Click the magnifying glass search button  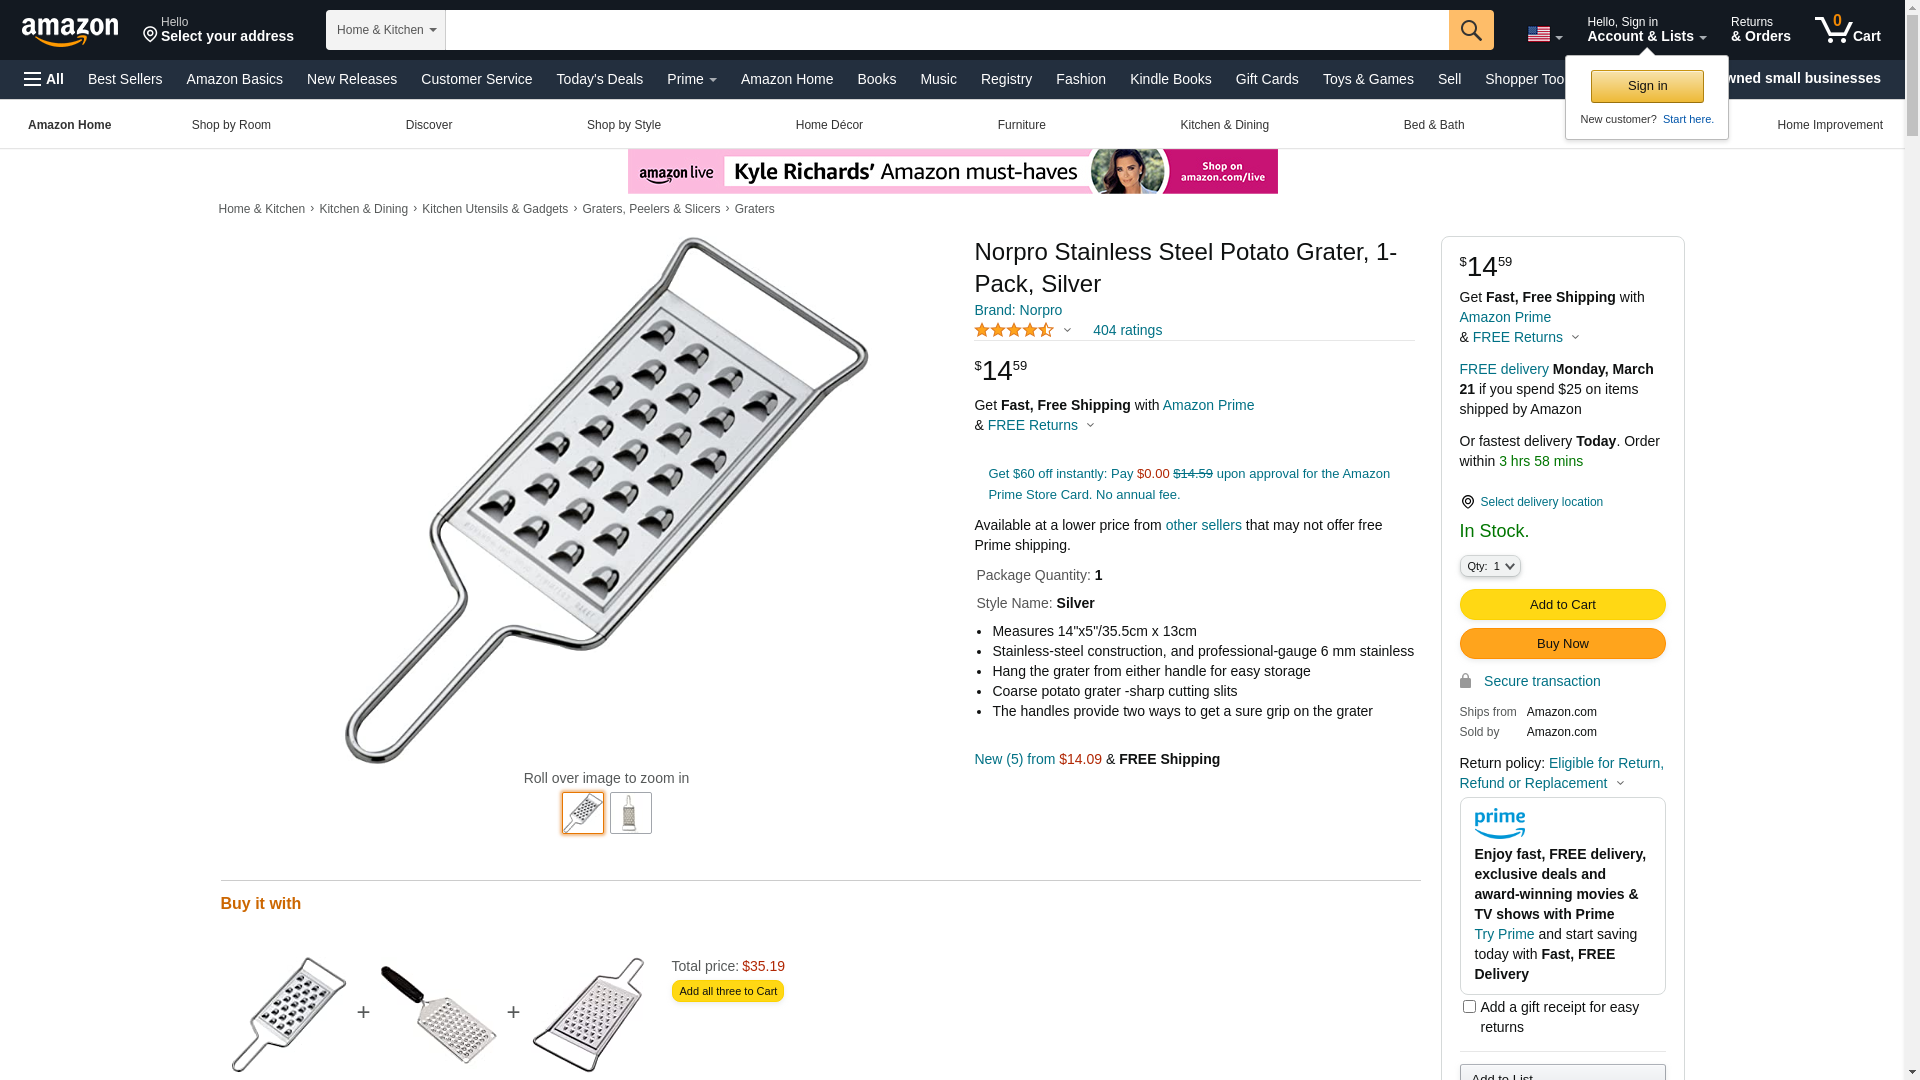(1470, 30)
